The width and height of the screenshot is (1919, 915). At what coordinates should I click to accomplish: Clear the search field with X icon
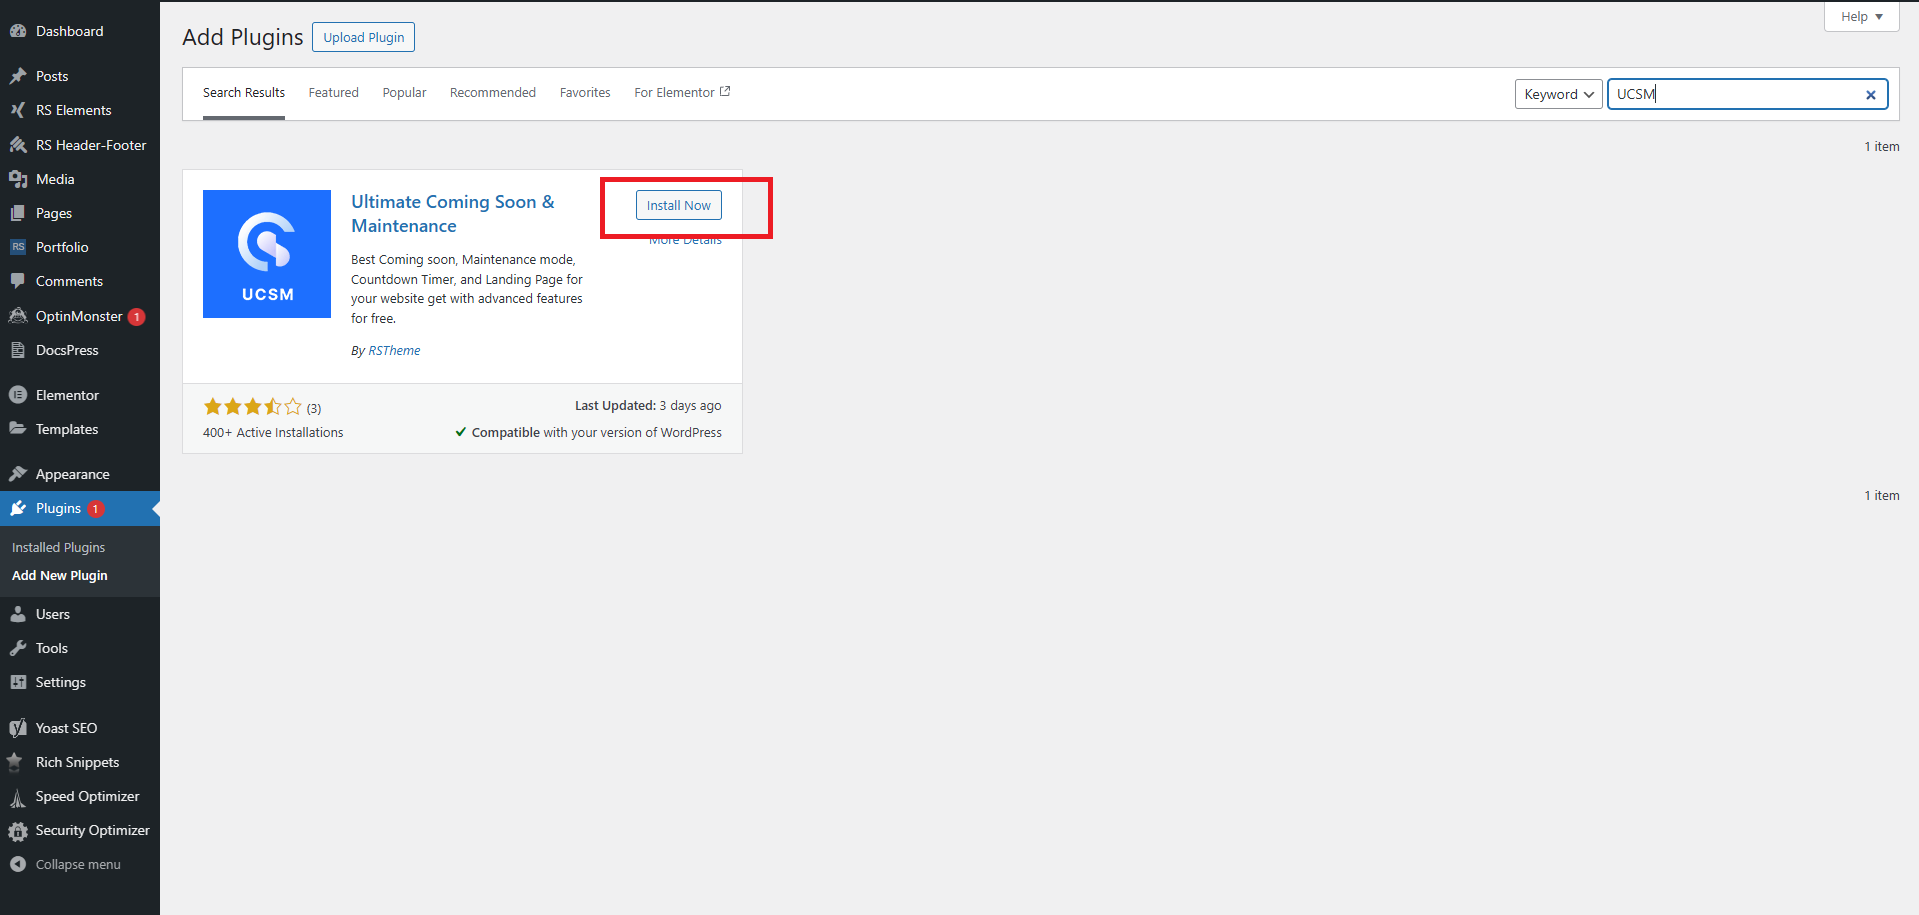click(x=1870, y=95)
